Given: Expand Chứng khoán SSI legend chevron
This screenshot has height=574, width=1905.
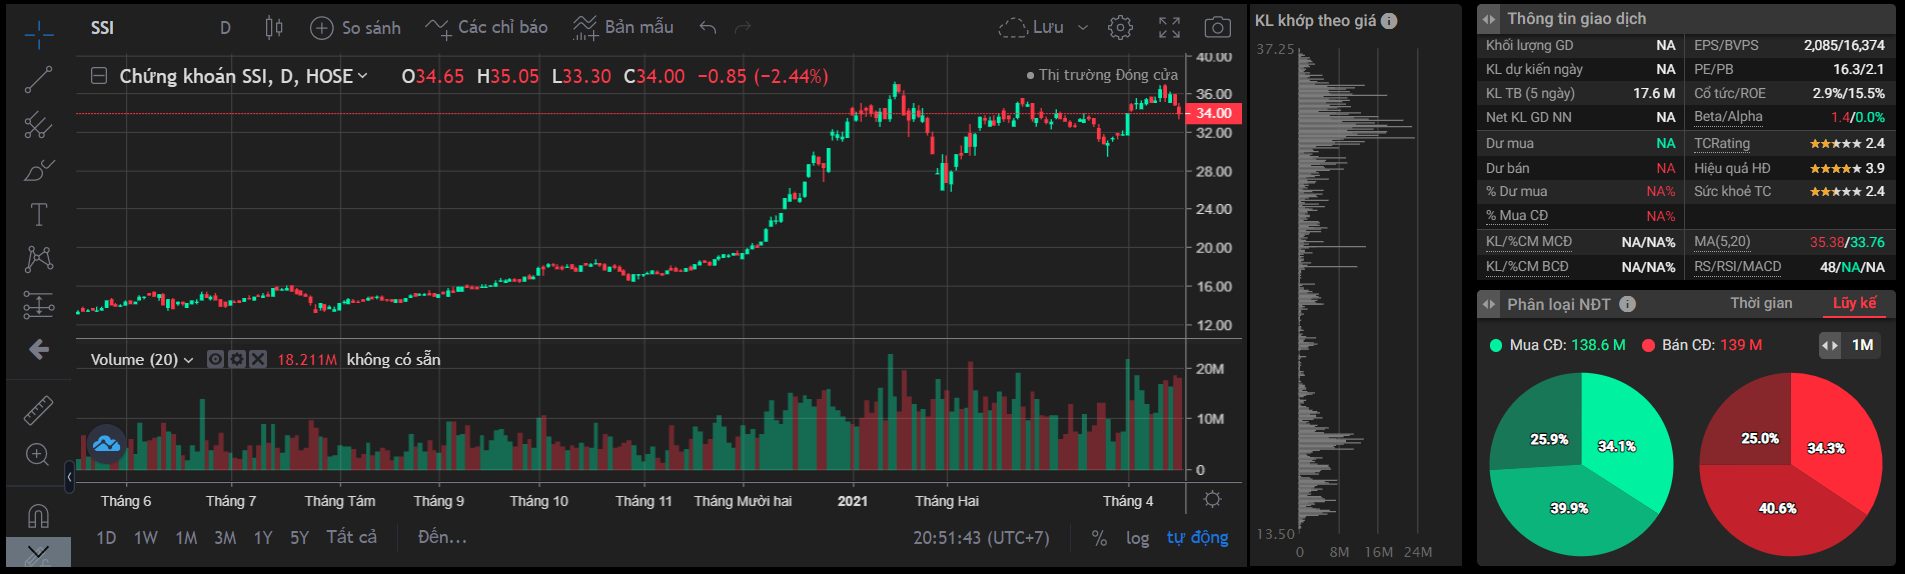Looking at the screenshot, I should (x=363, y=76).
